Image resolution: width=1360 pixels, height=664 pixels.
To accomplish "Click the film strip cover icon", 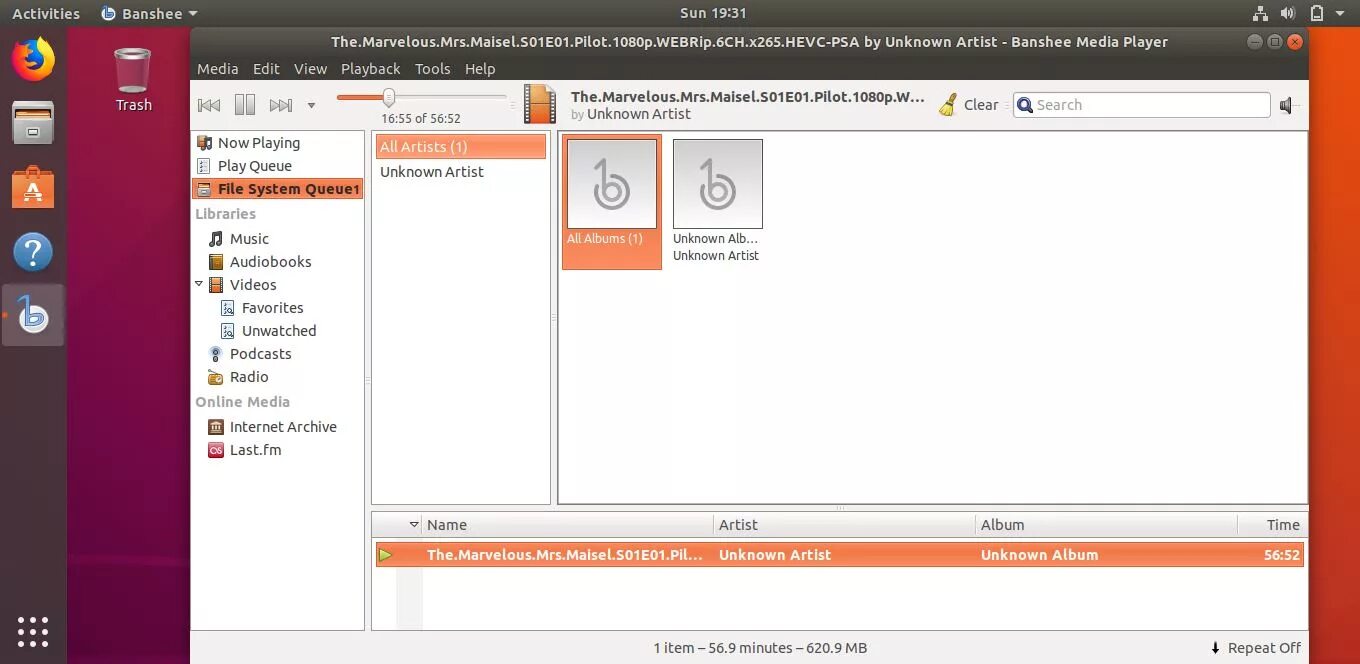I will pyautogui.click(x=540, y=104).
